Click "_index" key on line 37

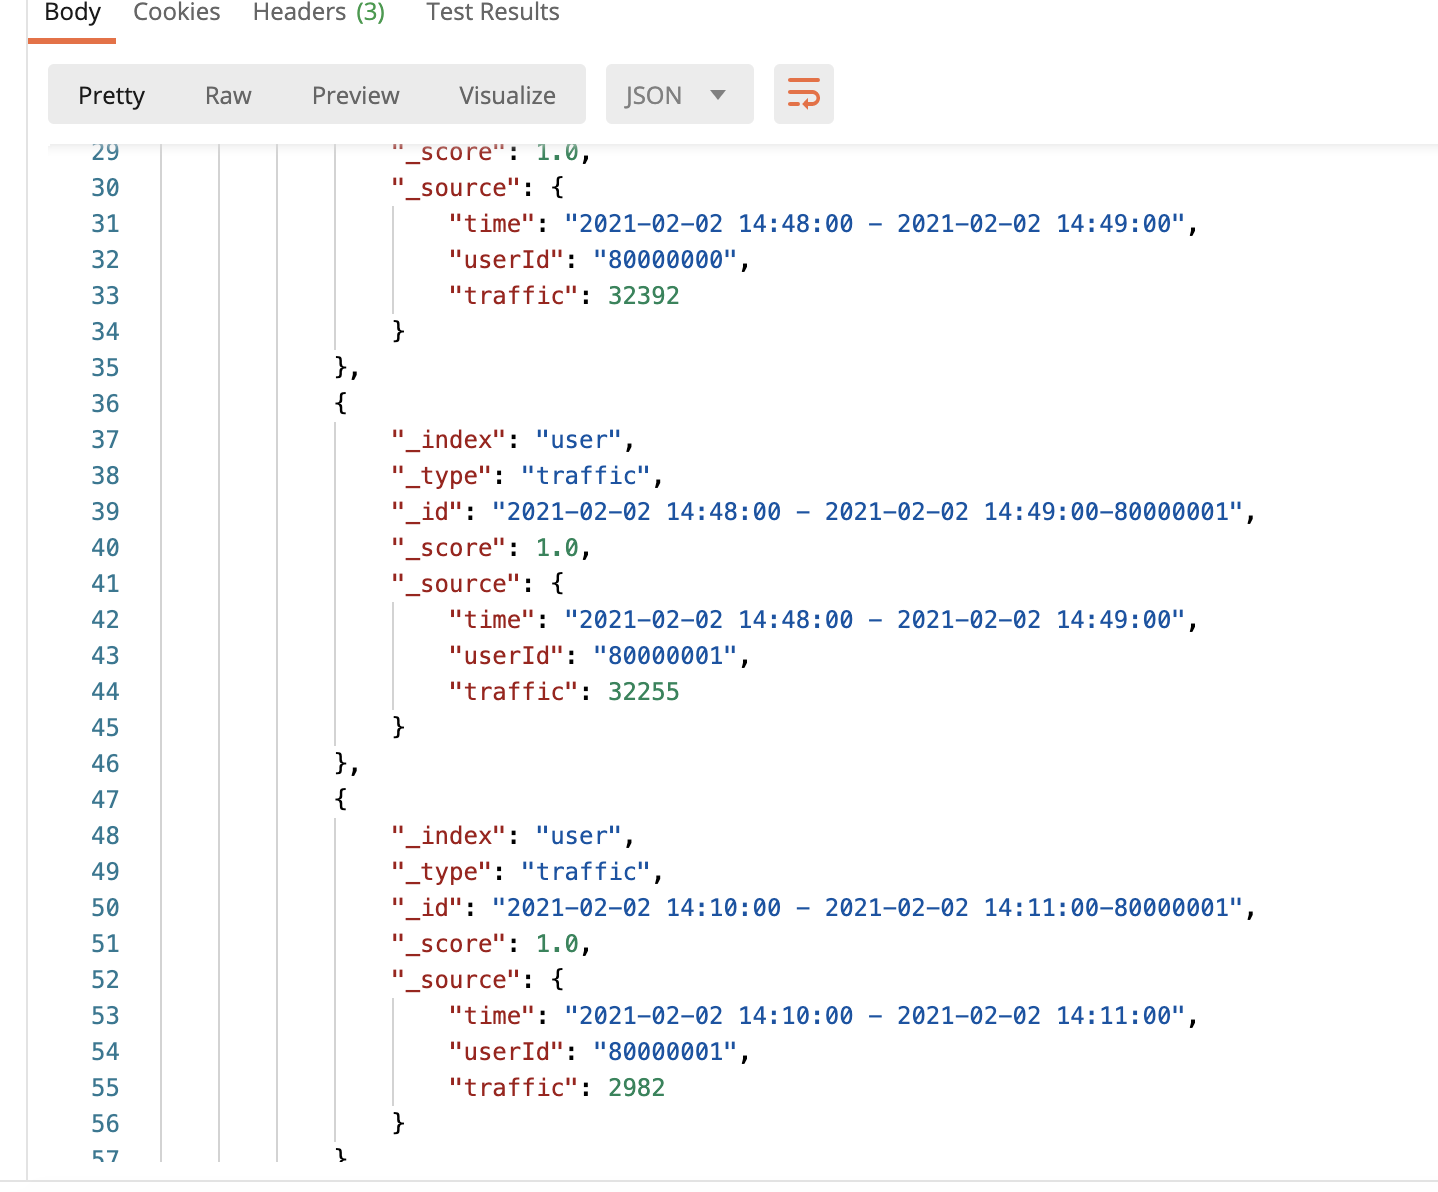[x=449, y=440]
